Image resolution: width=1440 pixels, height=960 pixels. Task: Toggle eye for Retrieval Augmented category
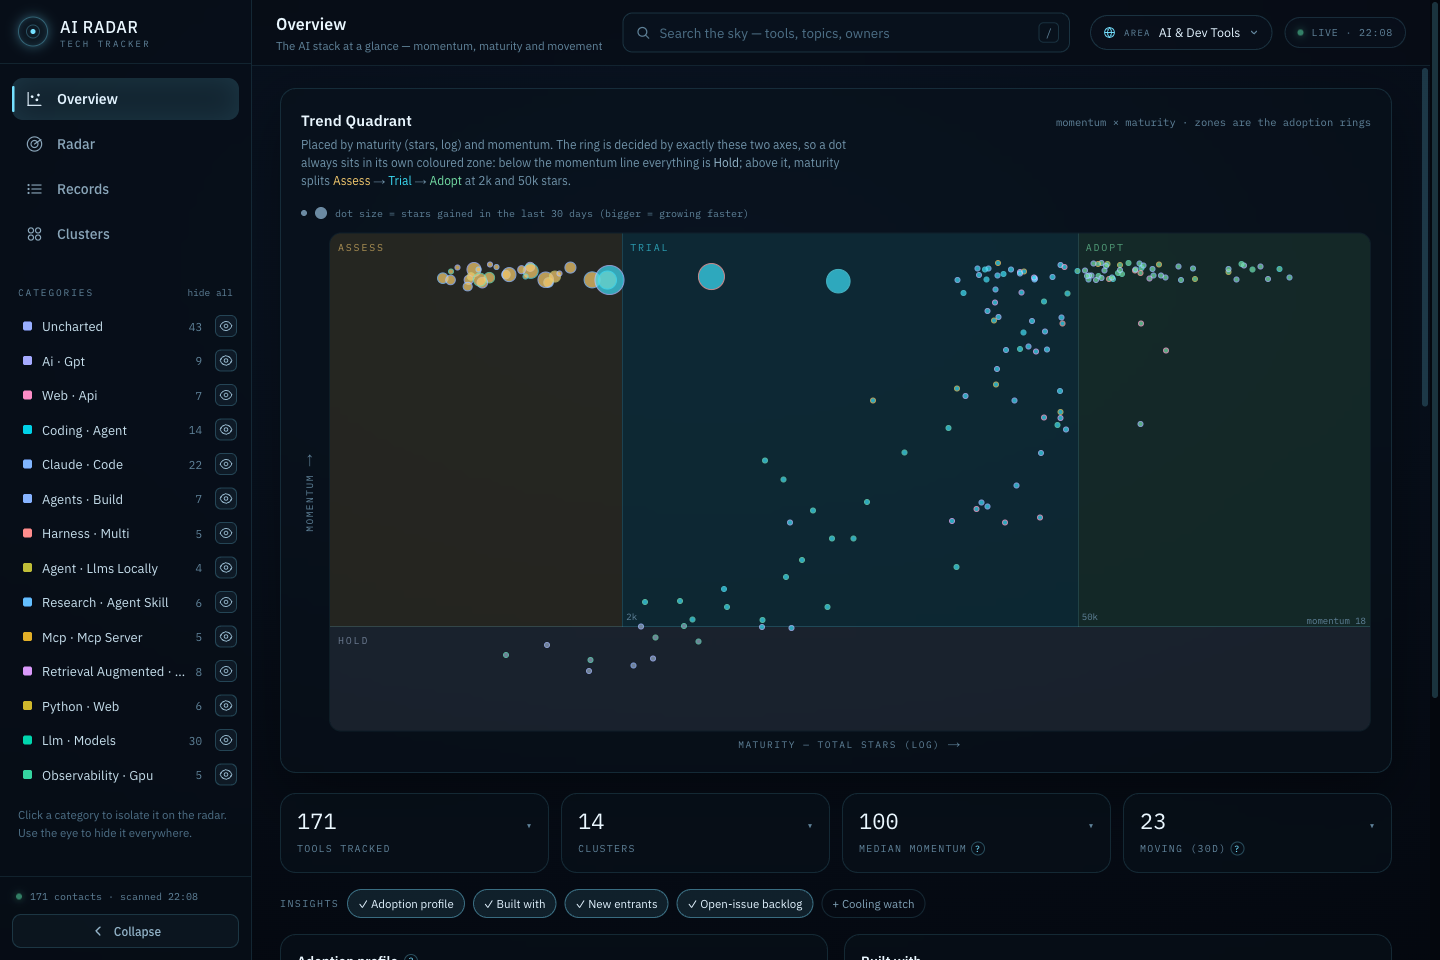coord(226,671)
